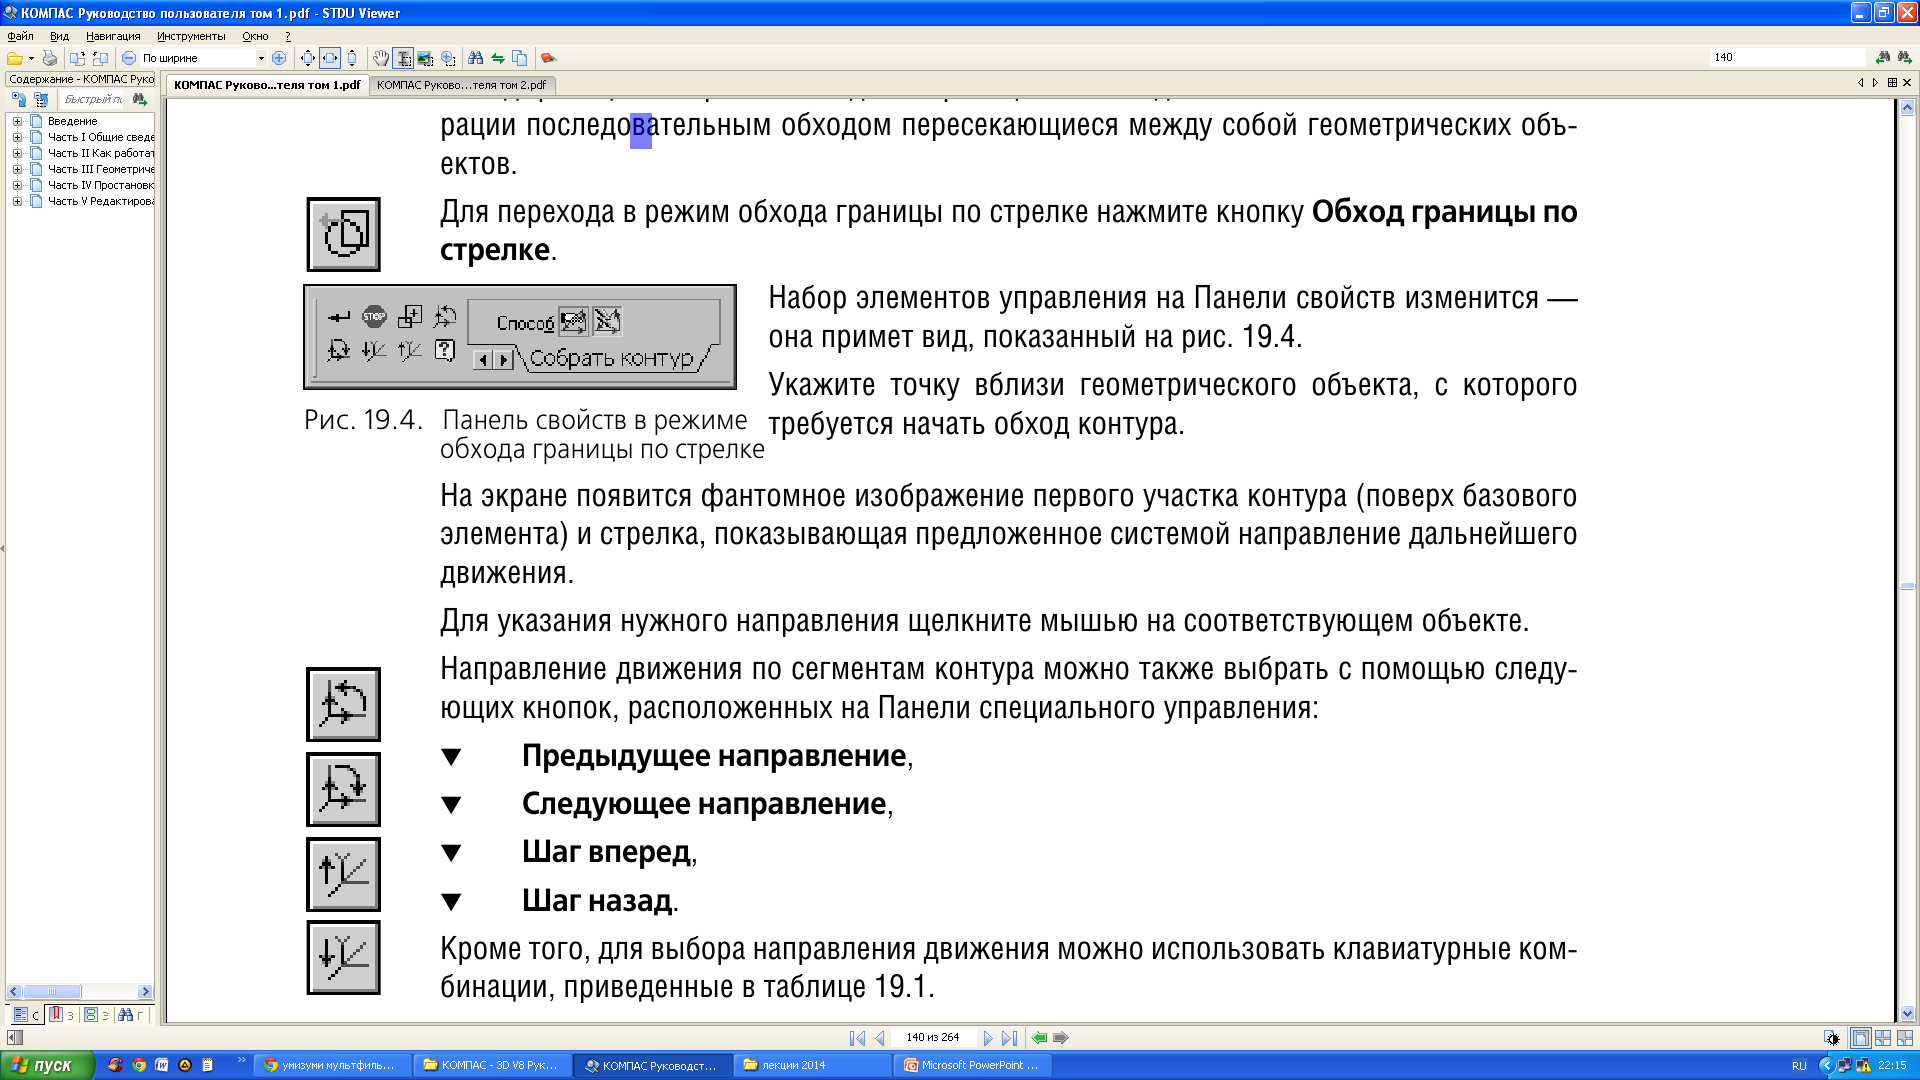Expand 'Часть II Как работать' node
Viewport: 1920px width, 1080px height.
point(17,153)
